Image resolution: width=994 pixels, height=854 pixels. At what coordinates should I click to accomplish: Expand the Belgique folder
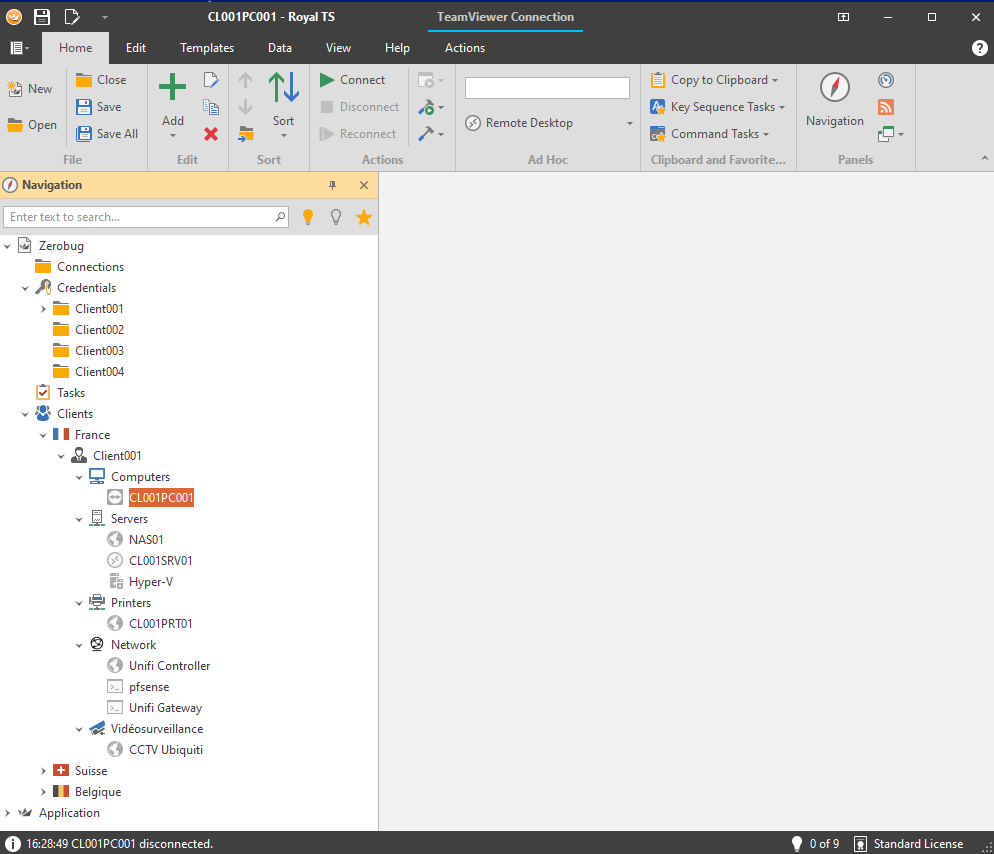point(43,793)
